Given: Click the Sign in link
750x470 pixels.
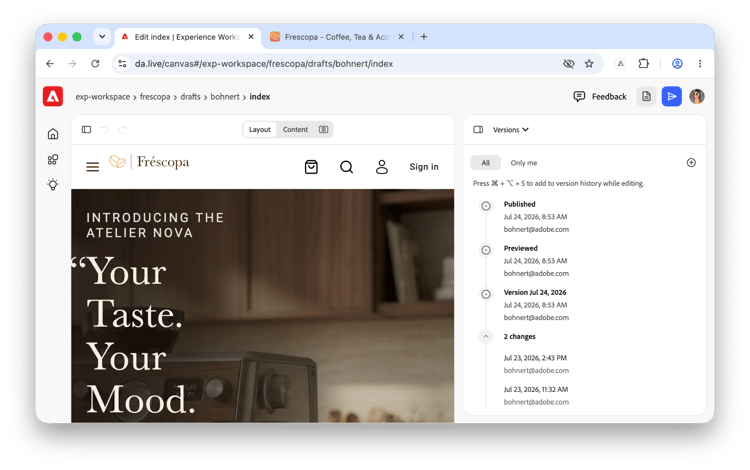Looking at the screenshot, I should coord(424,167).
